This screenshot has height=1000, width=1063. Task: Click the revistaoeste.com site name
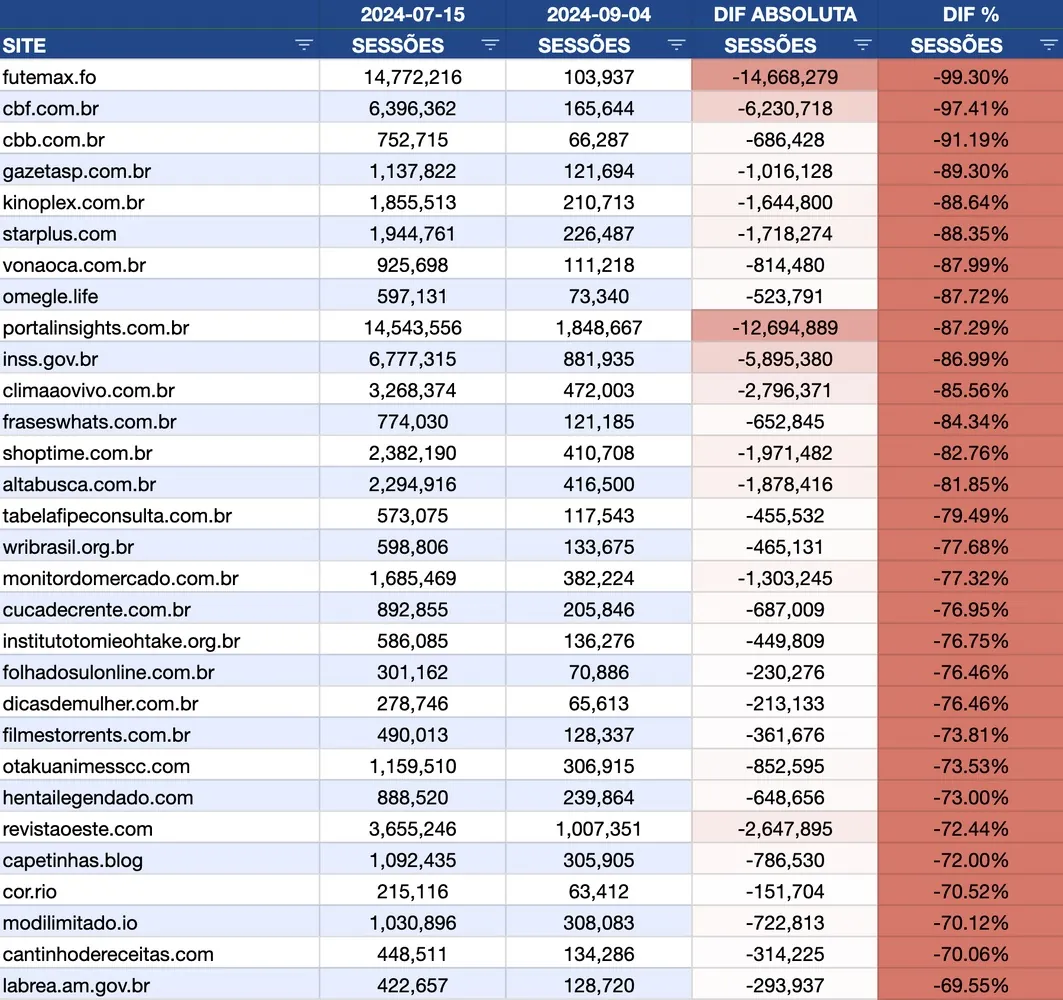tap(70, 828)
